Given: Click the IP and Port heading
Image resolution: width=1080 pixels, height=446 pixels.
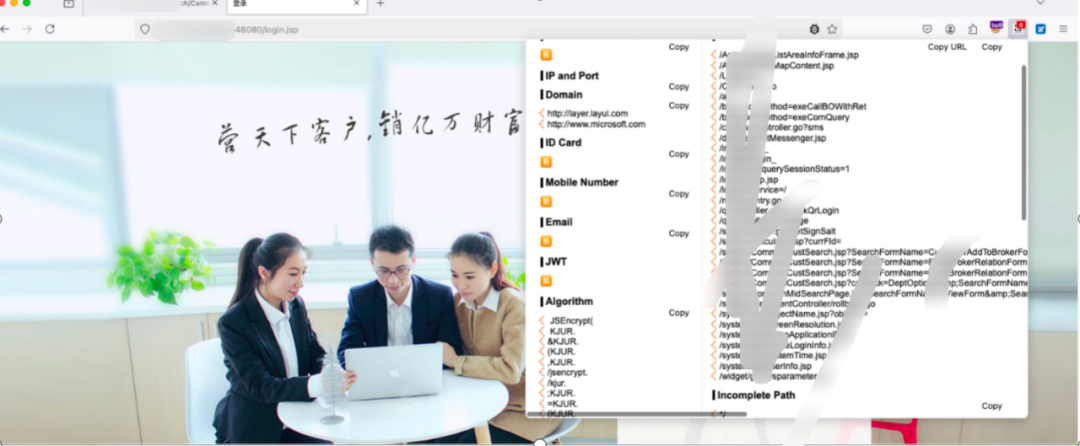Looking at the screenshot, I should click(572, 76).
